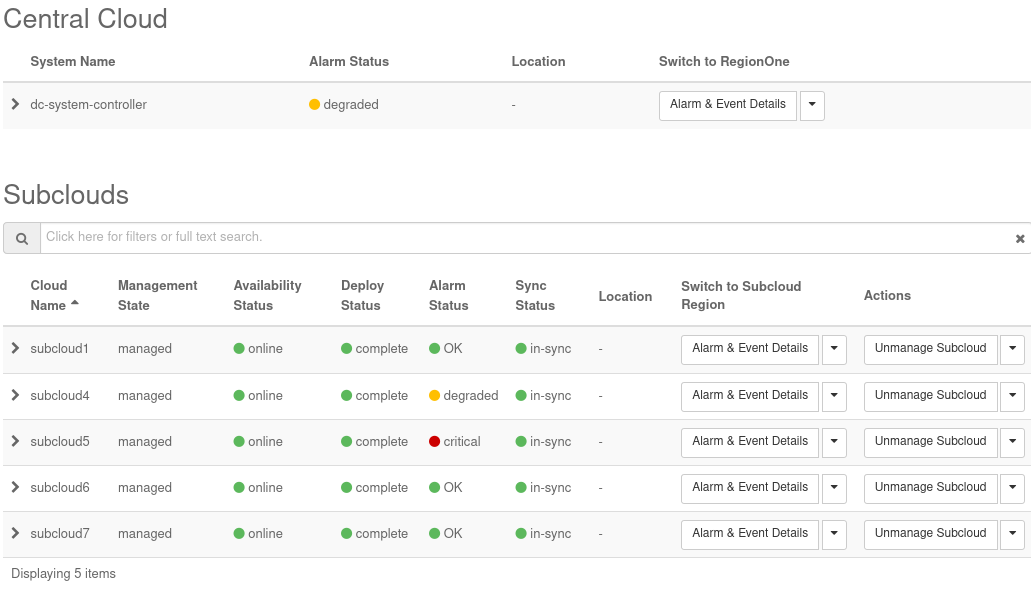This screenshot has width=1032, height=607.
Task: Expand the subcloud7 row details
Action: click(x=15, y=534)
